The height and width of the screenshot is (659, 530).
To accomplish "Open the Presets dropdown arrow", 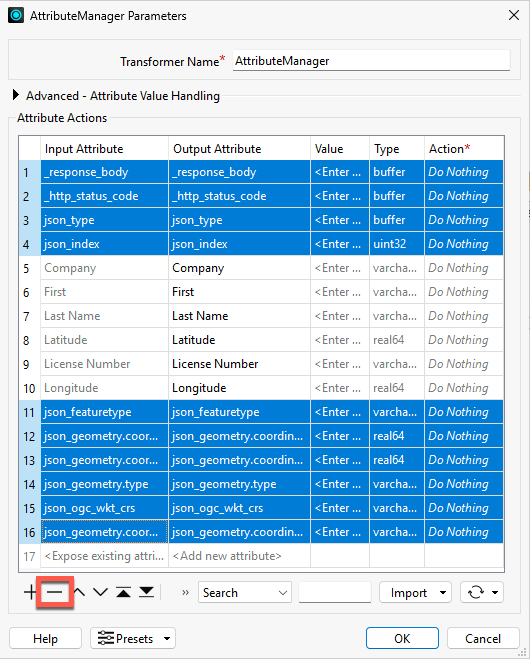I will 167,639.
